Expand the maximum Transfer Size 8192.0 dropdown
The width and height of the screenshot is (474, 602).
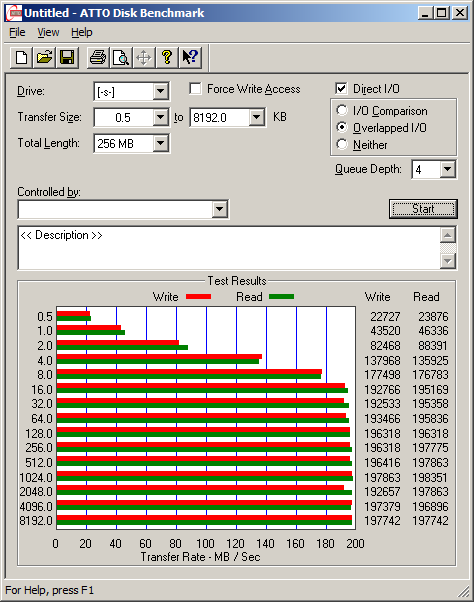(x=256, y=117)
